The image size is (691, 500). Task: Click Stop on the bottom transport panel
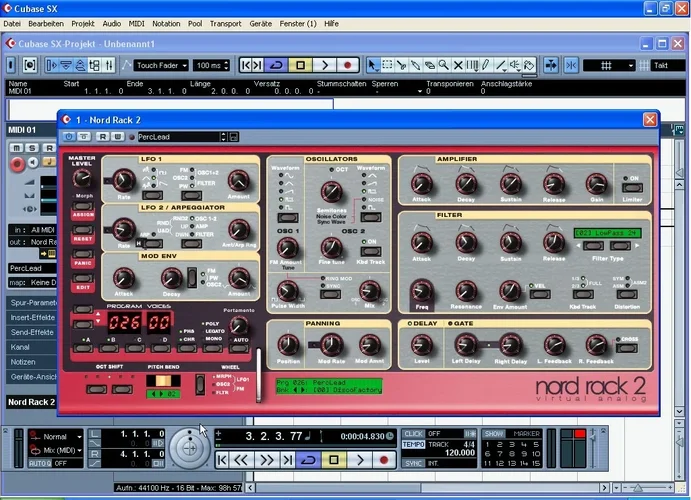click(x=334, y=460)
